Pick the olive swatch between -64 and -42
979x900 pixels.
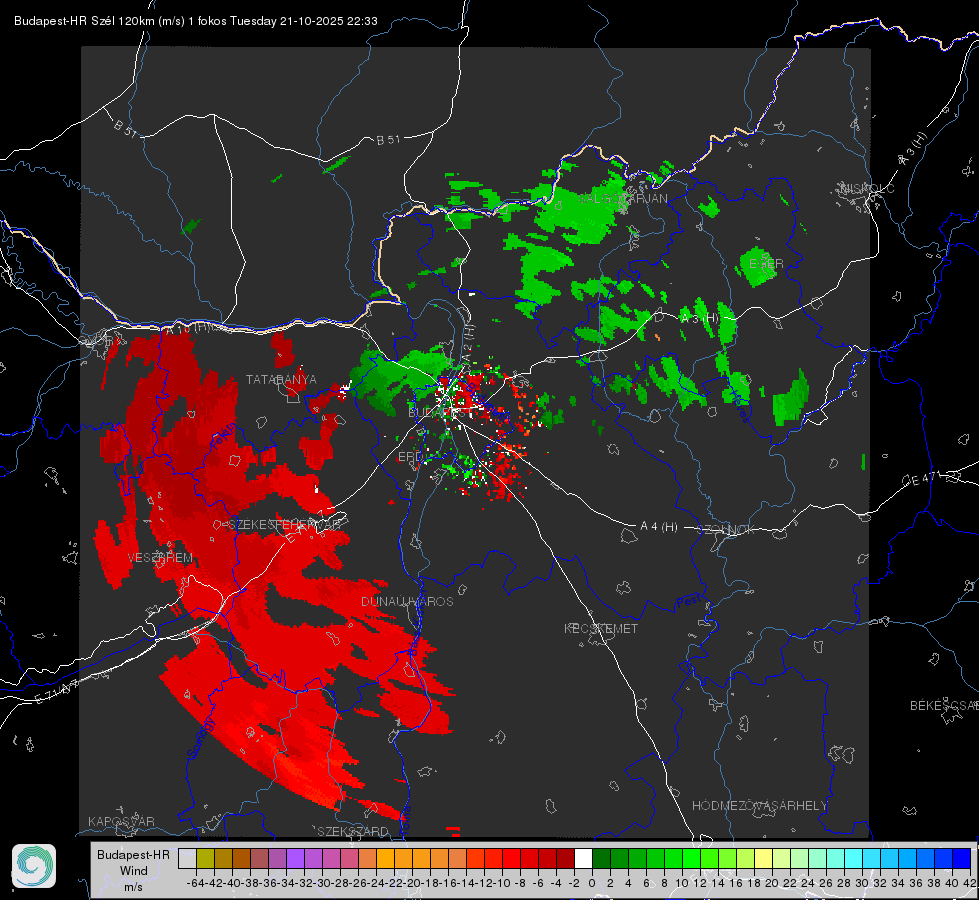pyautogui.click(x=205, y=858)
